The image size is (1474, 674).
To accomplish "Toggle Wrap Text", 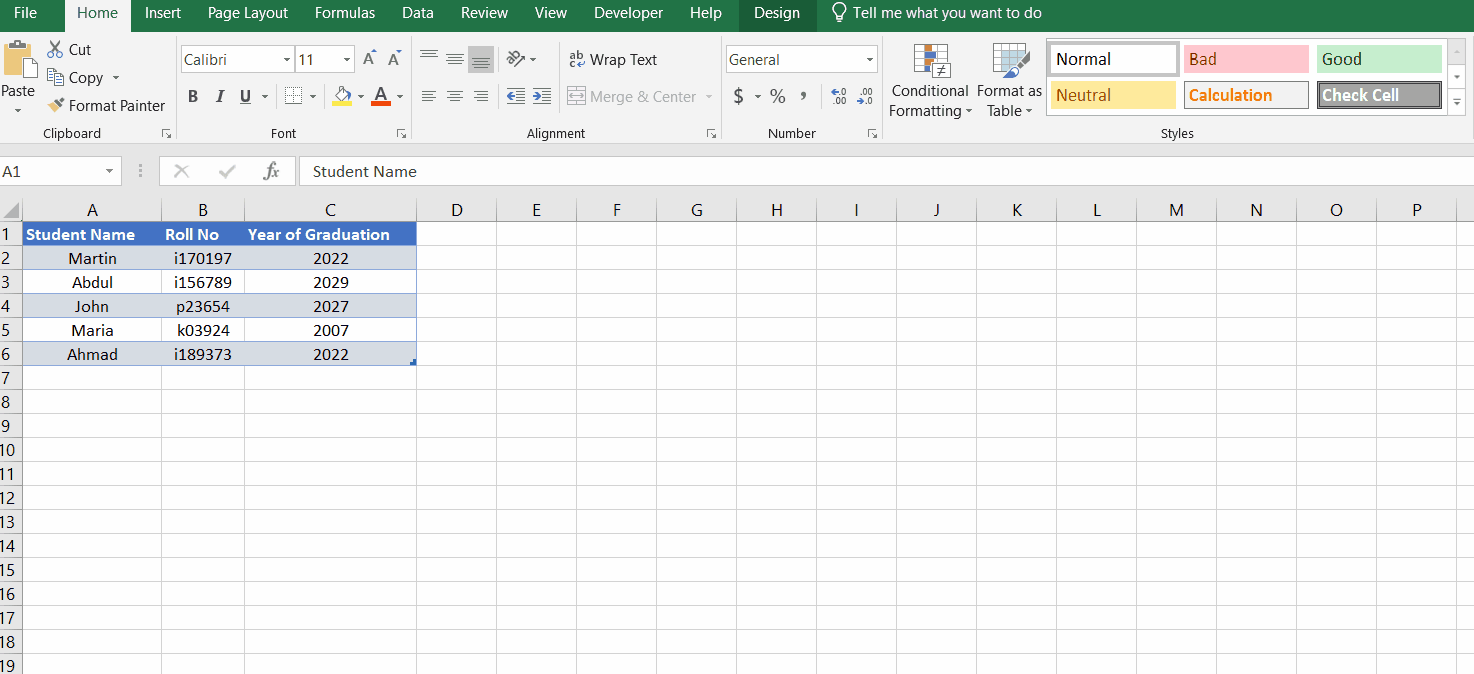I will coord(613,59).
